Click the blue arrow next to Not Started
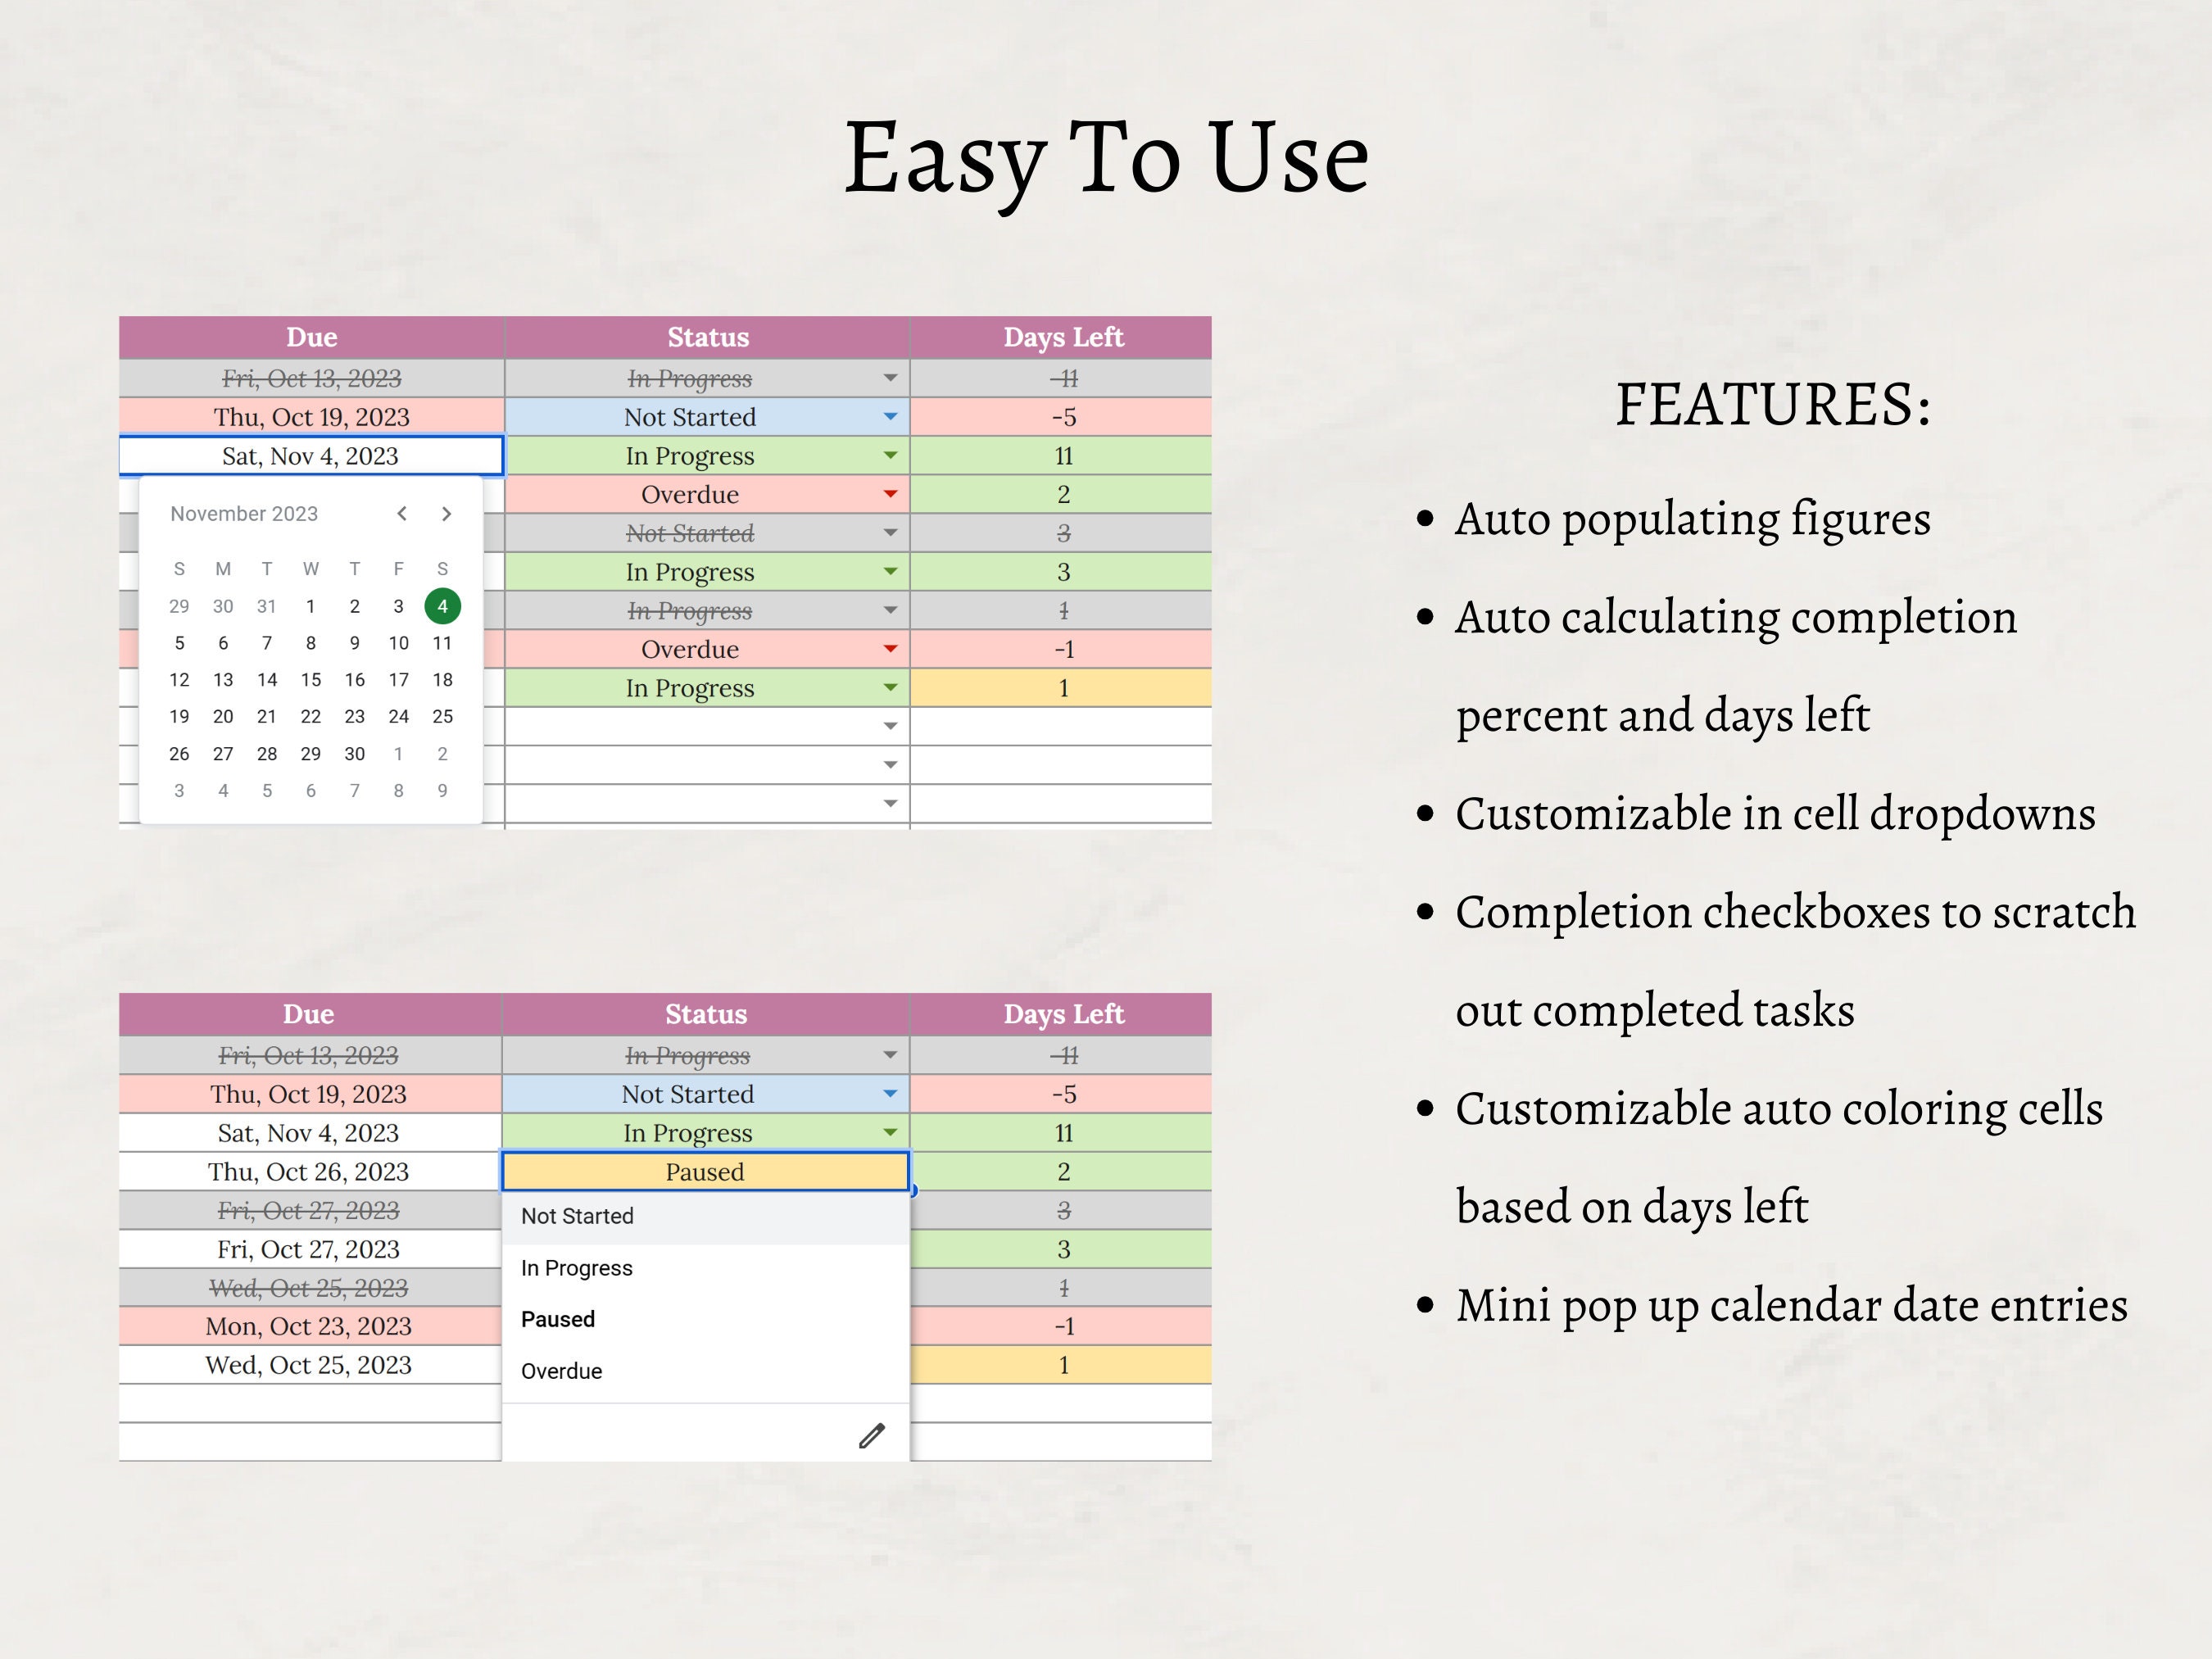2212x1659 pixels. [890, 417]
